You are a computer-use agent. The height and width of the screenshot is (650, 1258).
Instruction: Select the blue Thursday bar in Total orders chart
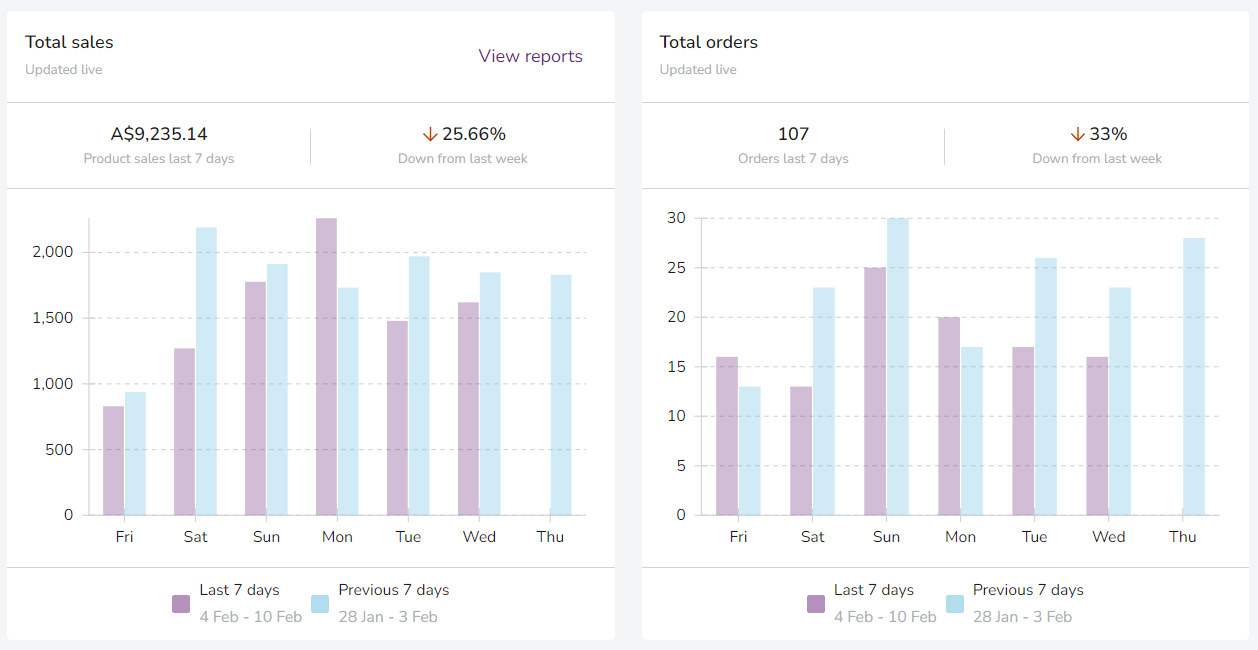click(1194, 376)
